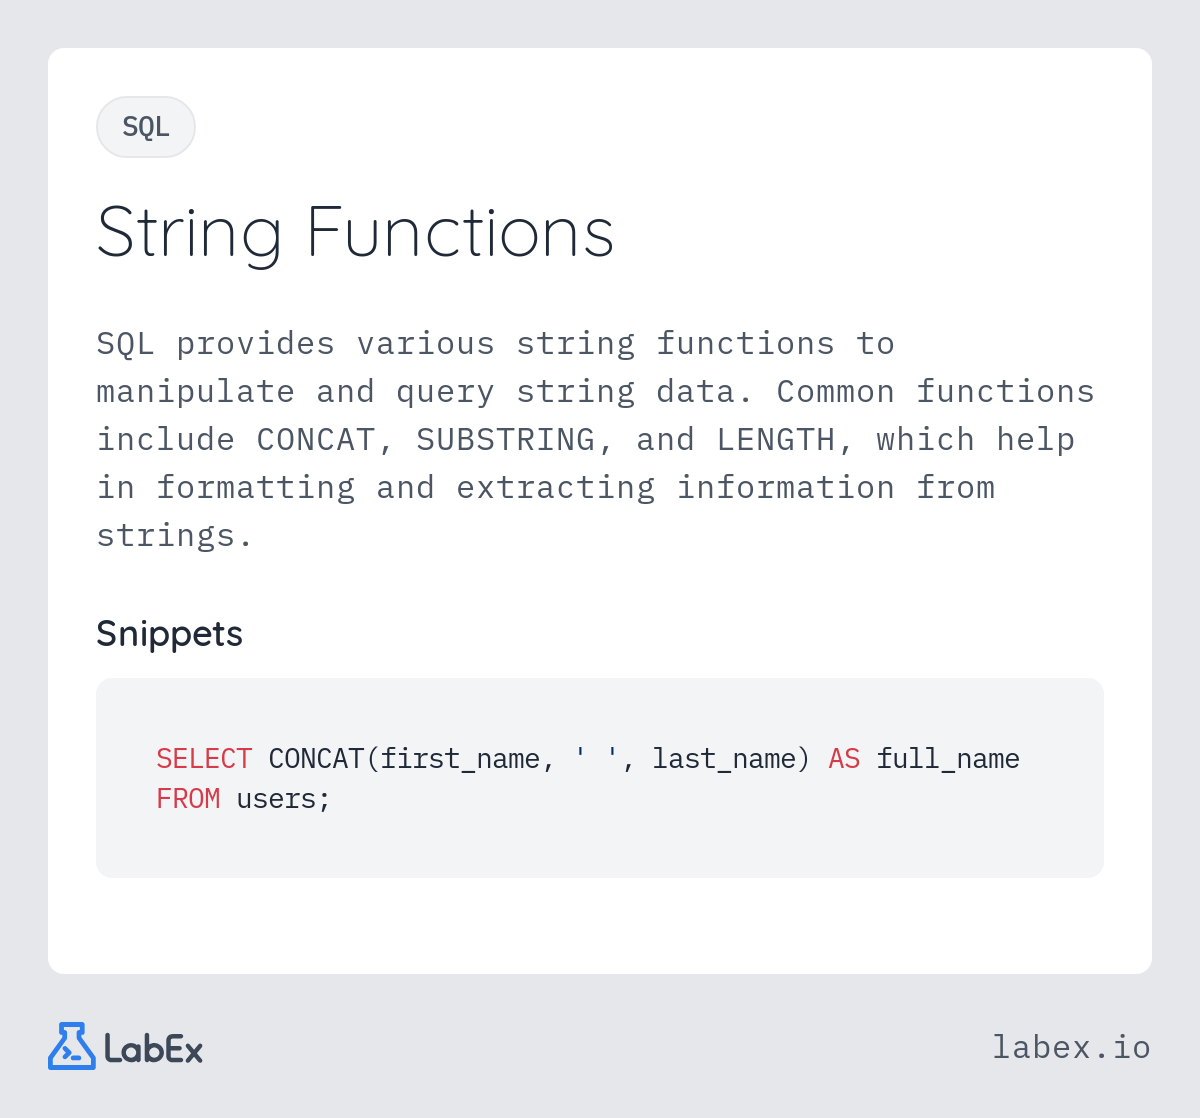The image size is (1200, 1118).
Task: Click the String Functions heading
Action: point(355,233)
